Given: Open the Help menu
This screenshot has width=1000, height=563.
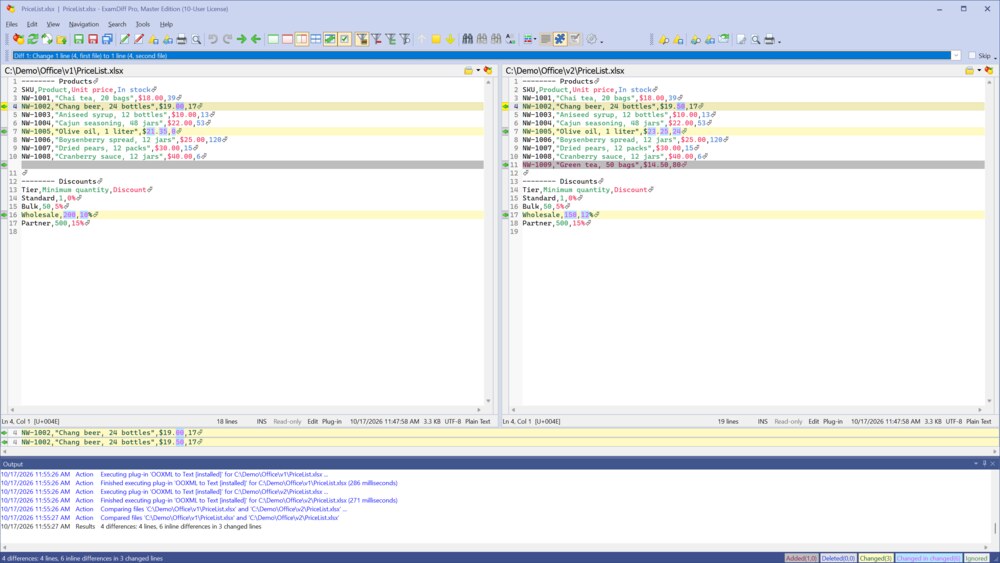Looking at the screenshot, I should tap(166, 24).
